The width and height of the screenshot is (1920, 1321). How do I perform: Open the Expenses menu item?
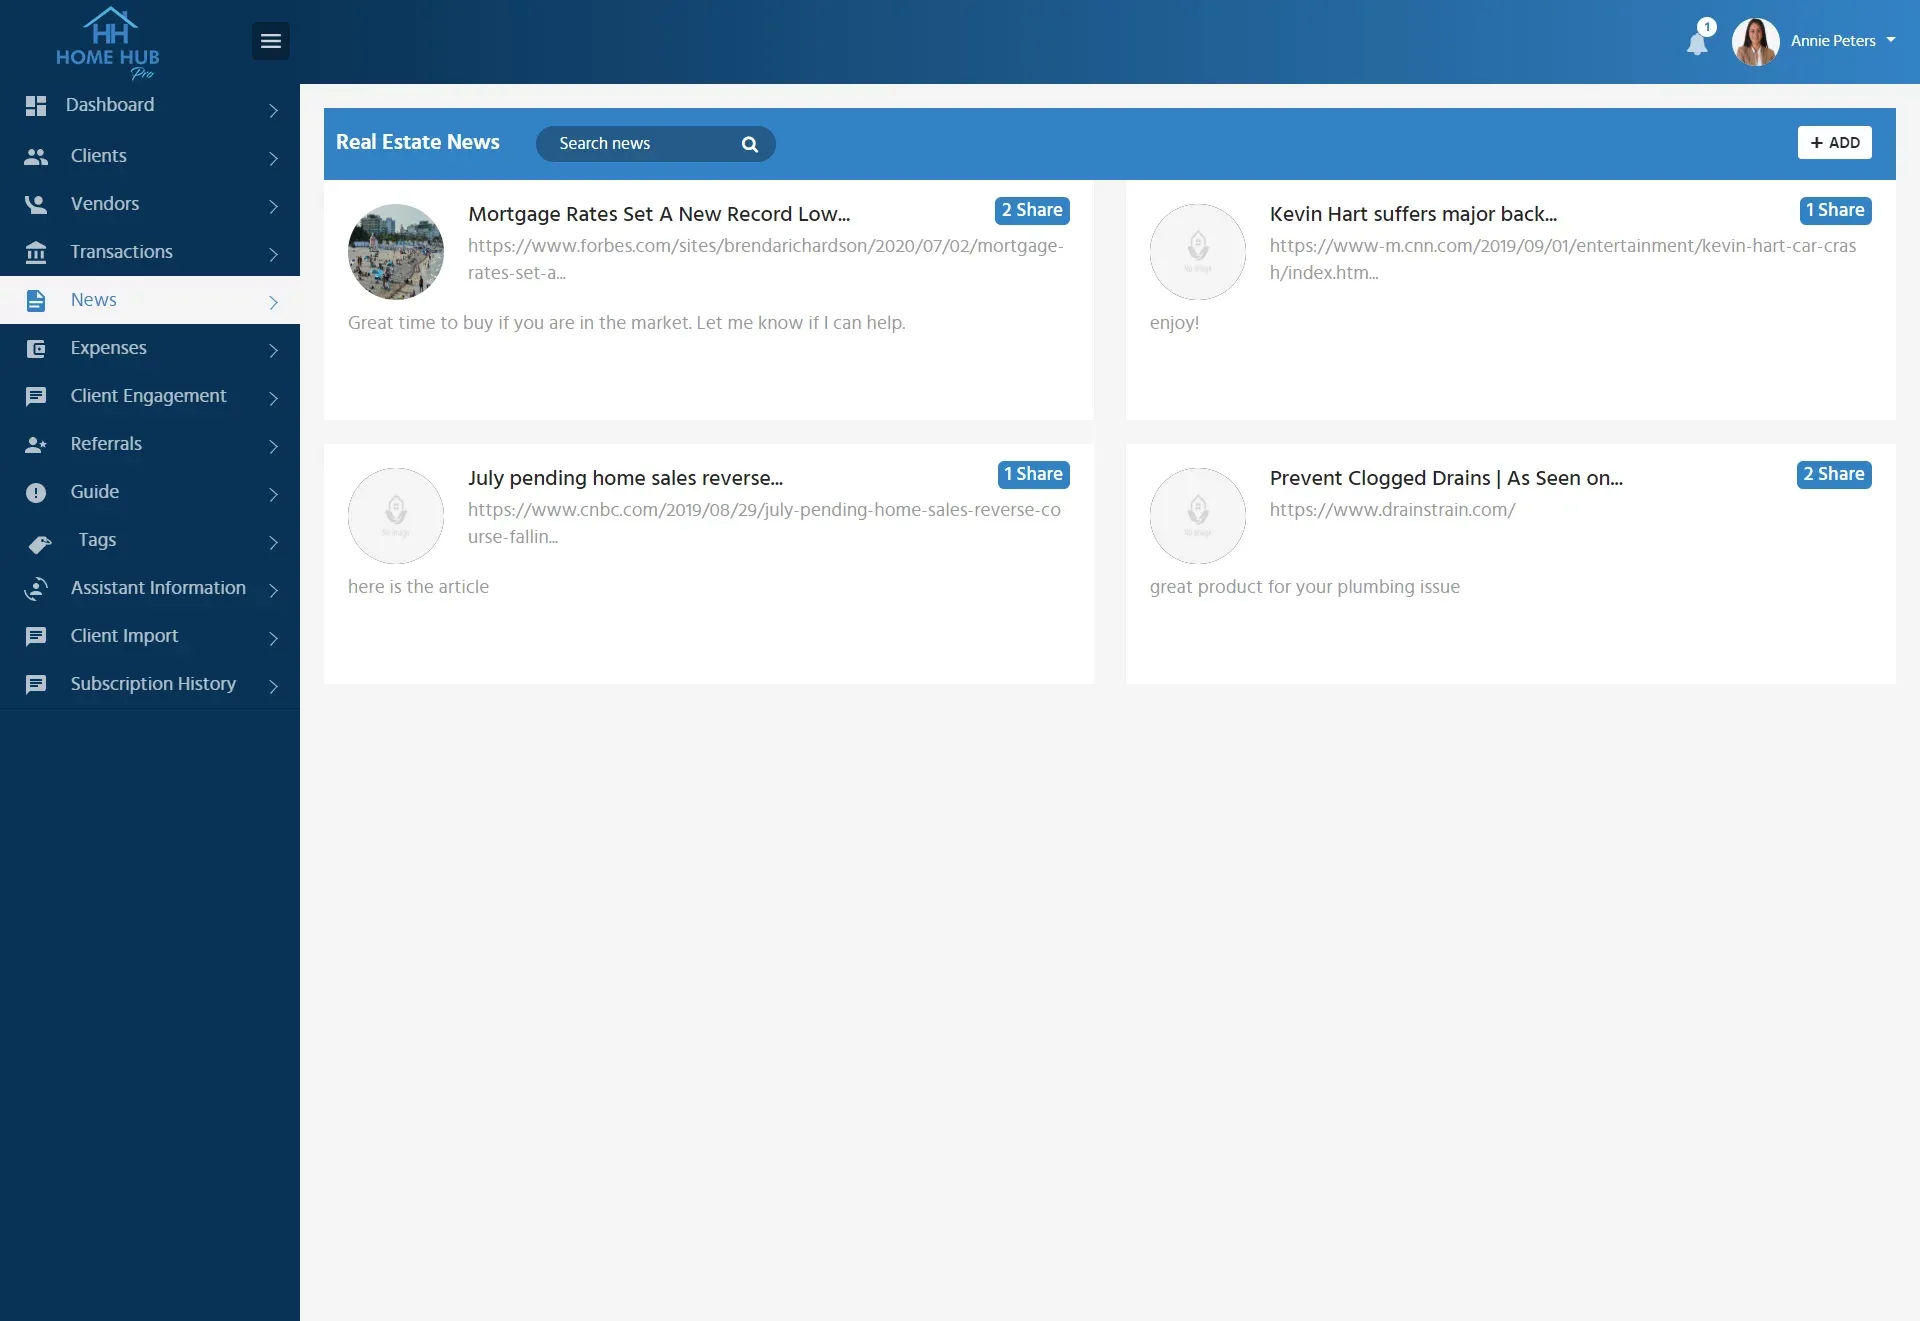point(150,348)
